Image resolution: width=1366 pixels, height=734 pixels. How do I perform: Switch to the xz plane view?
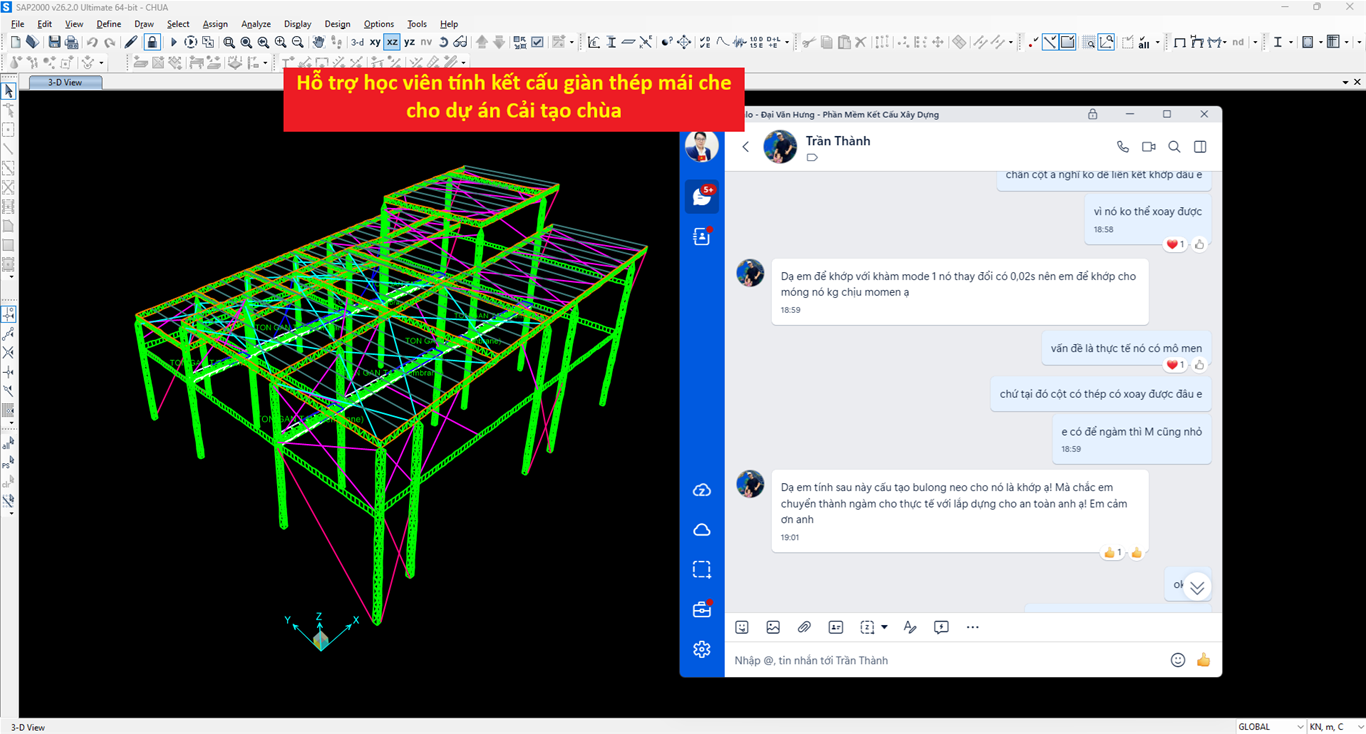click(x=392, y=42)
